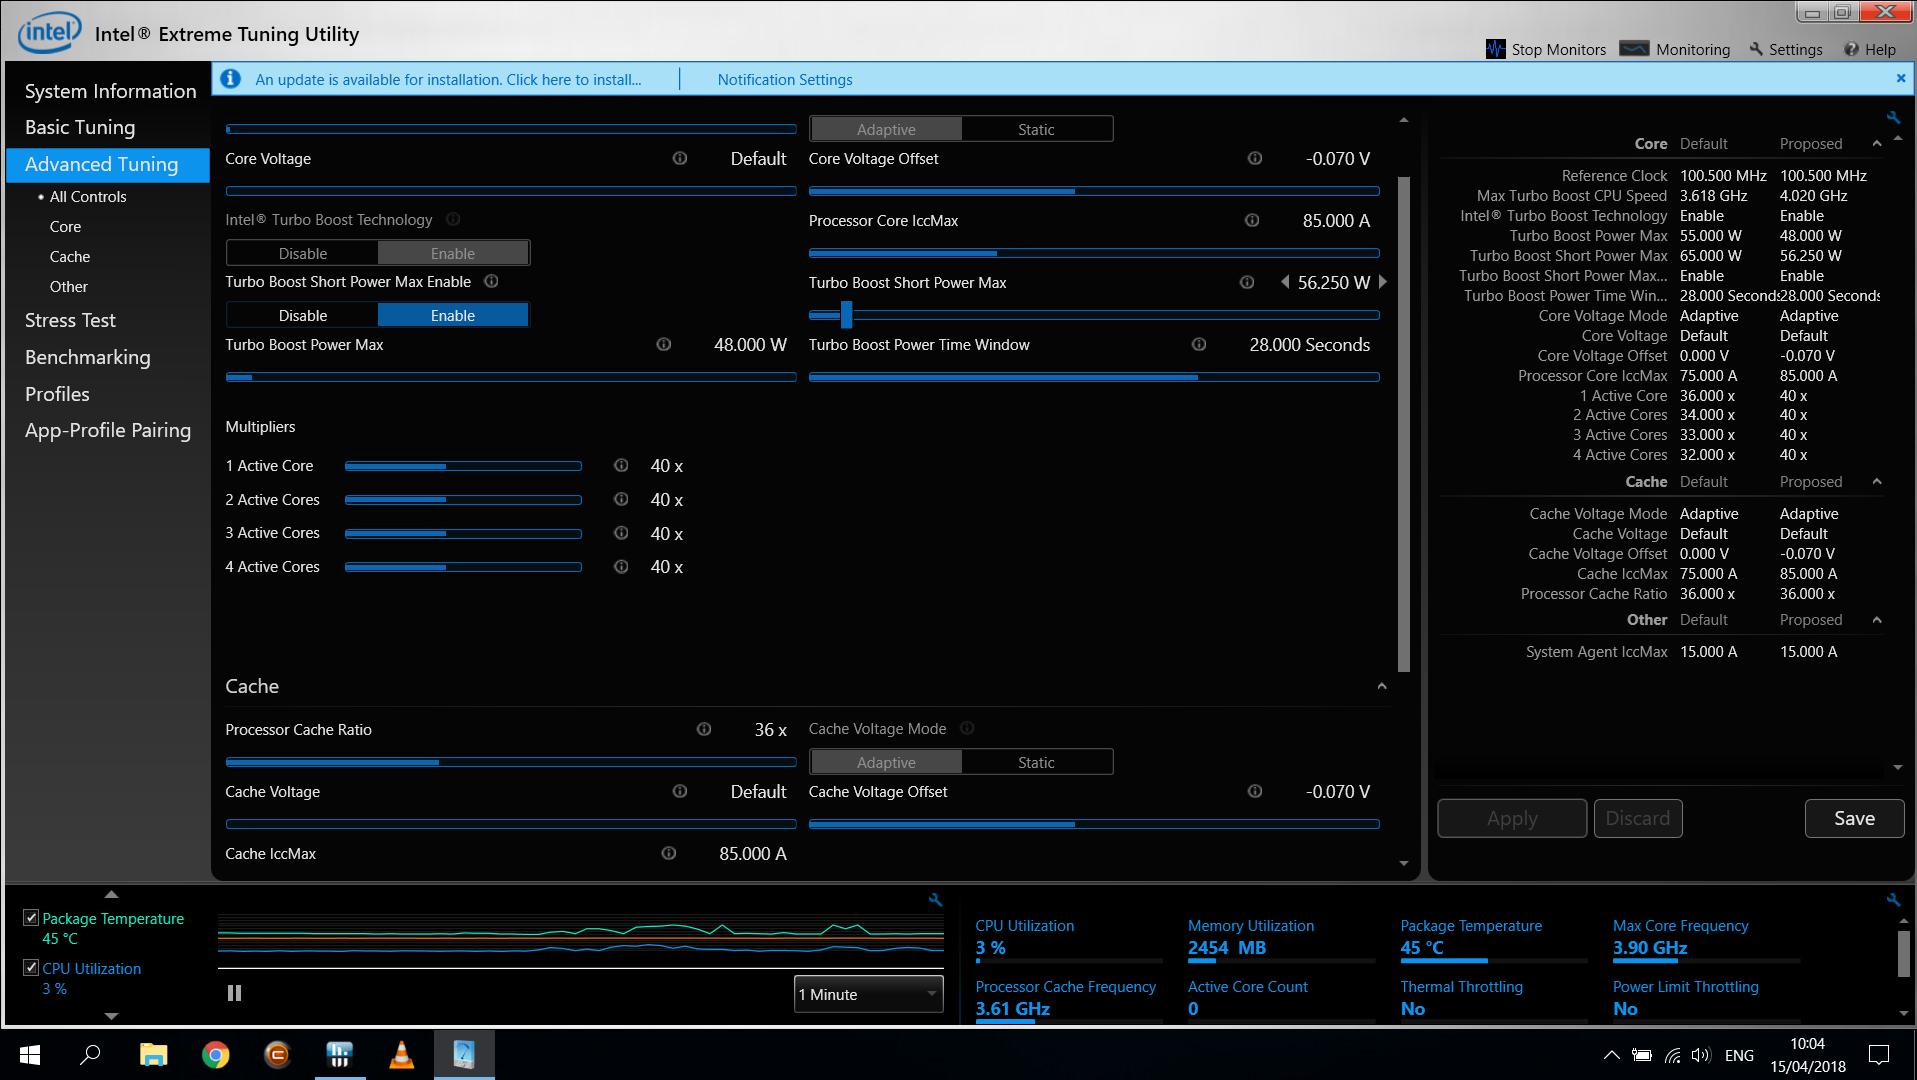Open VLC media player from taskbar

point(401,1055)
